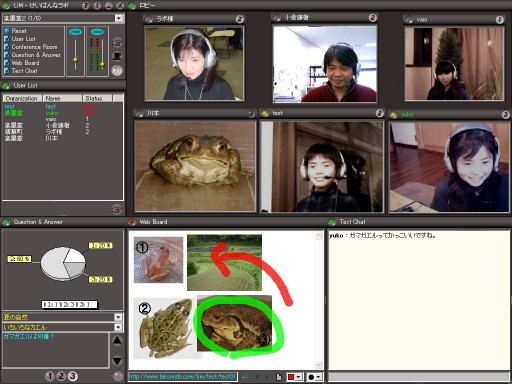Select answer button 2 in Question & Answer
The width and height of the screenshot is (512, 384).
point(61,376)
